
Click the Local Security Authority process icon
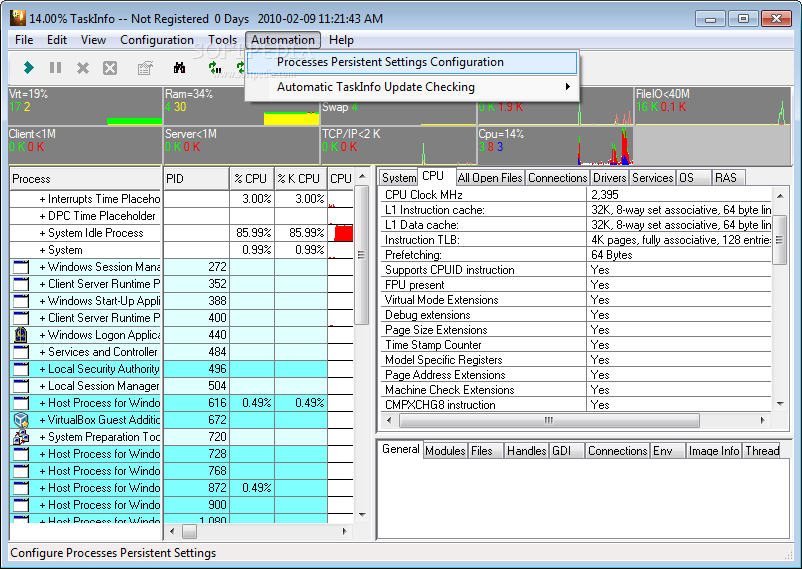pyautogui.click(x=21, y=369)
